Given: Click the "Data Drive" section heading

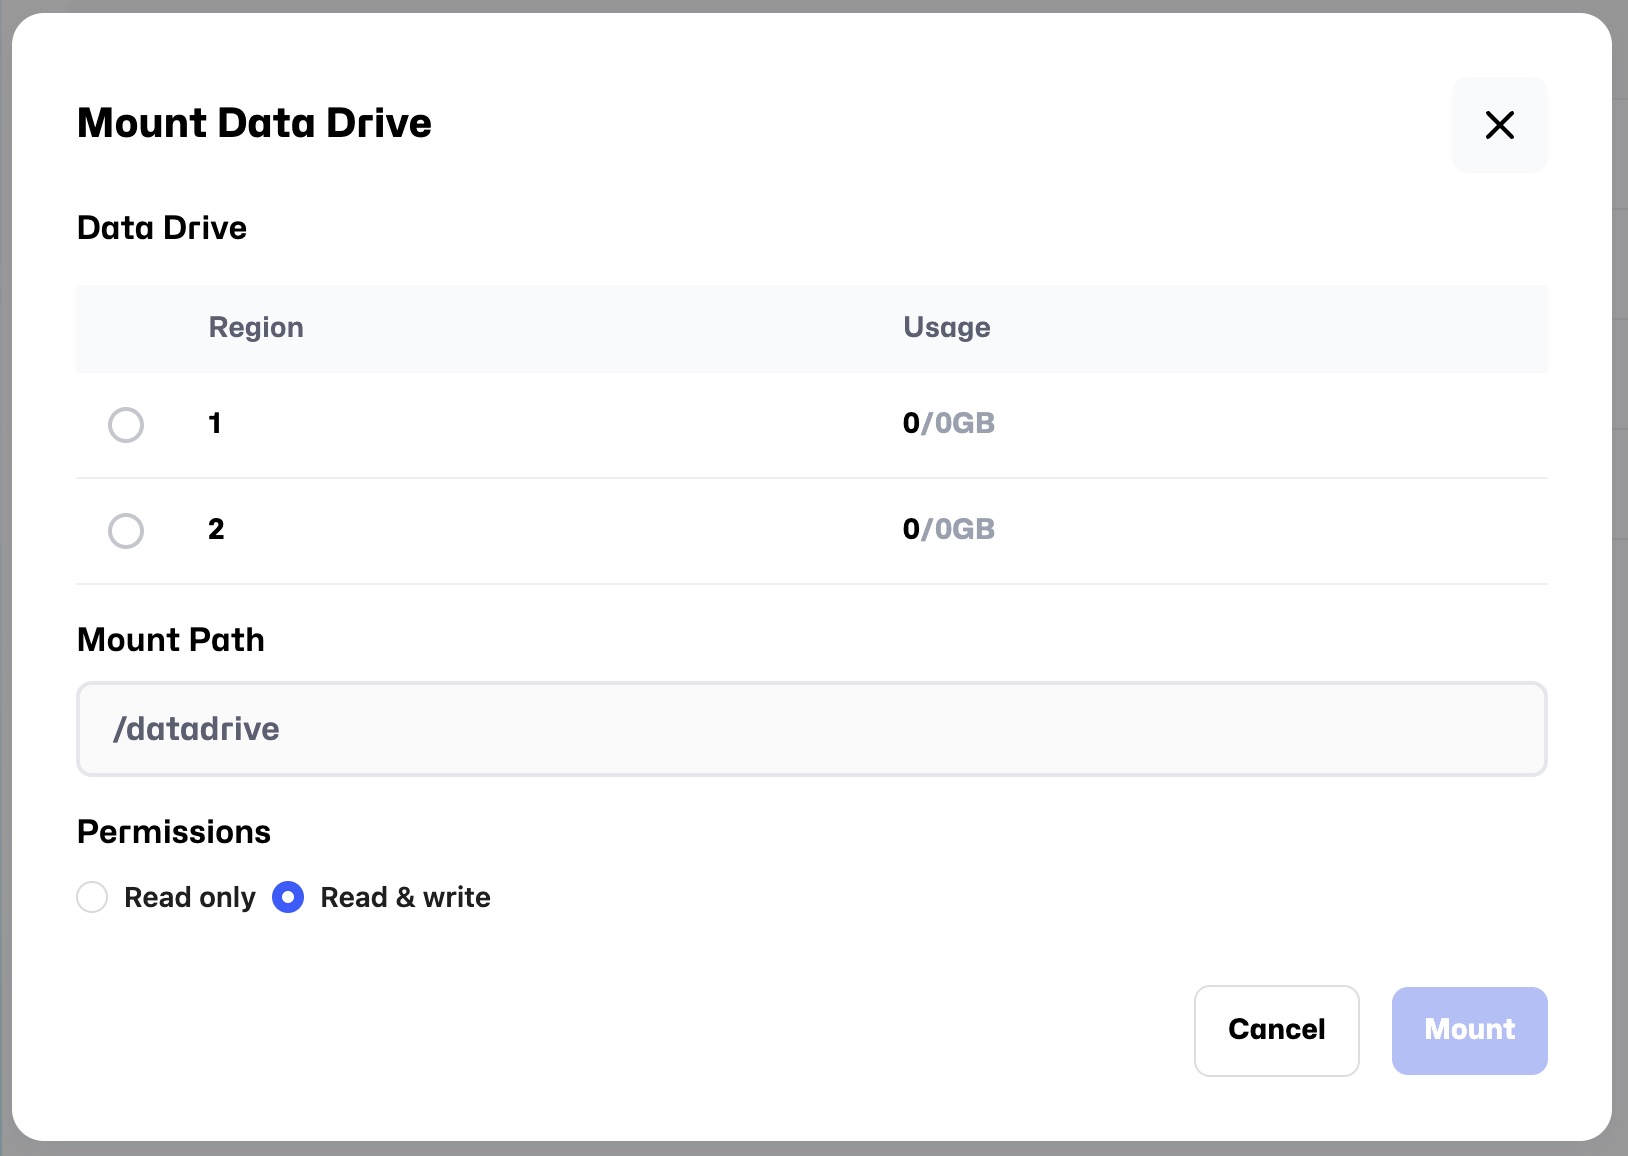Looking at the screenshot, I should coord(162,228).
